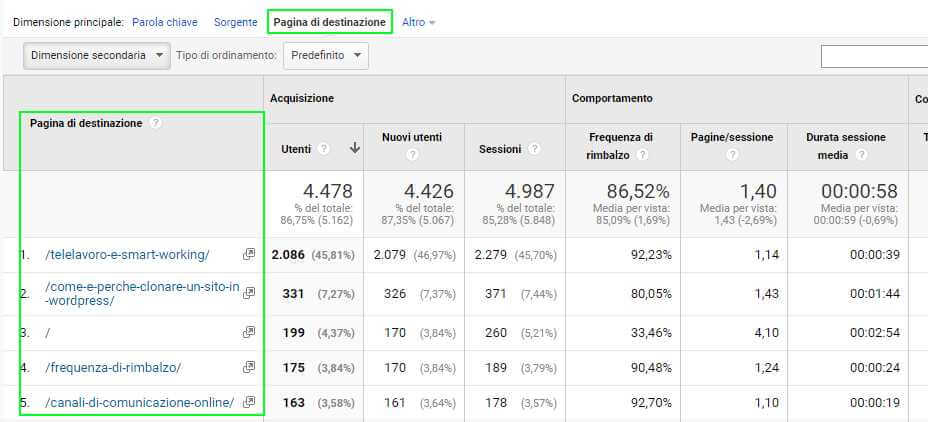The height and width of the screenshot is (422, 928).
Task: Click help icon next to Pagina di destinazione header
Action: click(155, 123)
